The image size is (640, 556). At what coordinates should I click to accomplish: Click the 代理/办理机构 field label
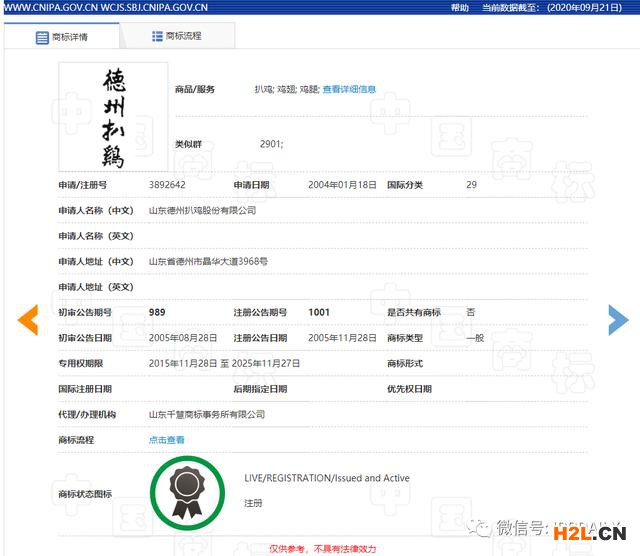[87, 414]
